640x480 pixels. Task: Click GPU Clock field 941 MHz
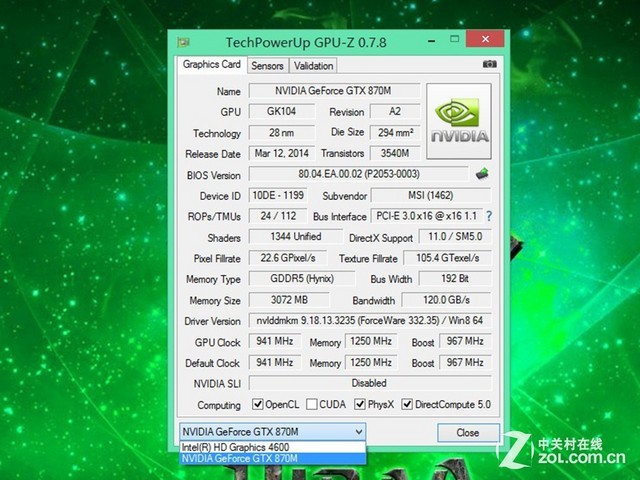[x=275, y=341]
